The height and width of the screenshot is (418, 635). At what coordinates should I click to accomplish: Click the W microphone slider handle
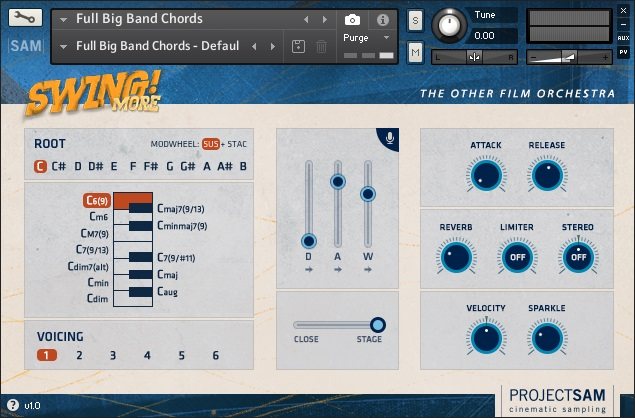368,194
